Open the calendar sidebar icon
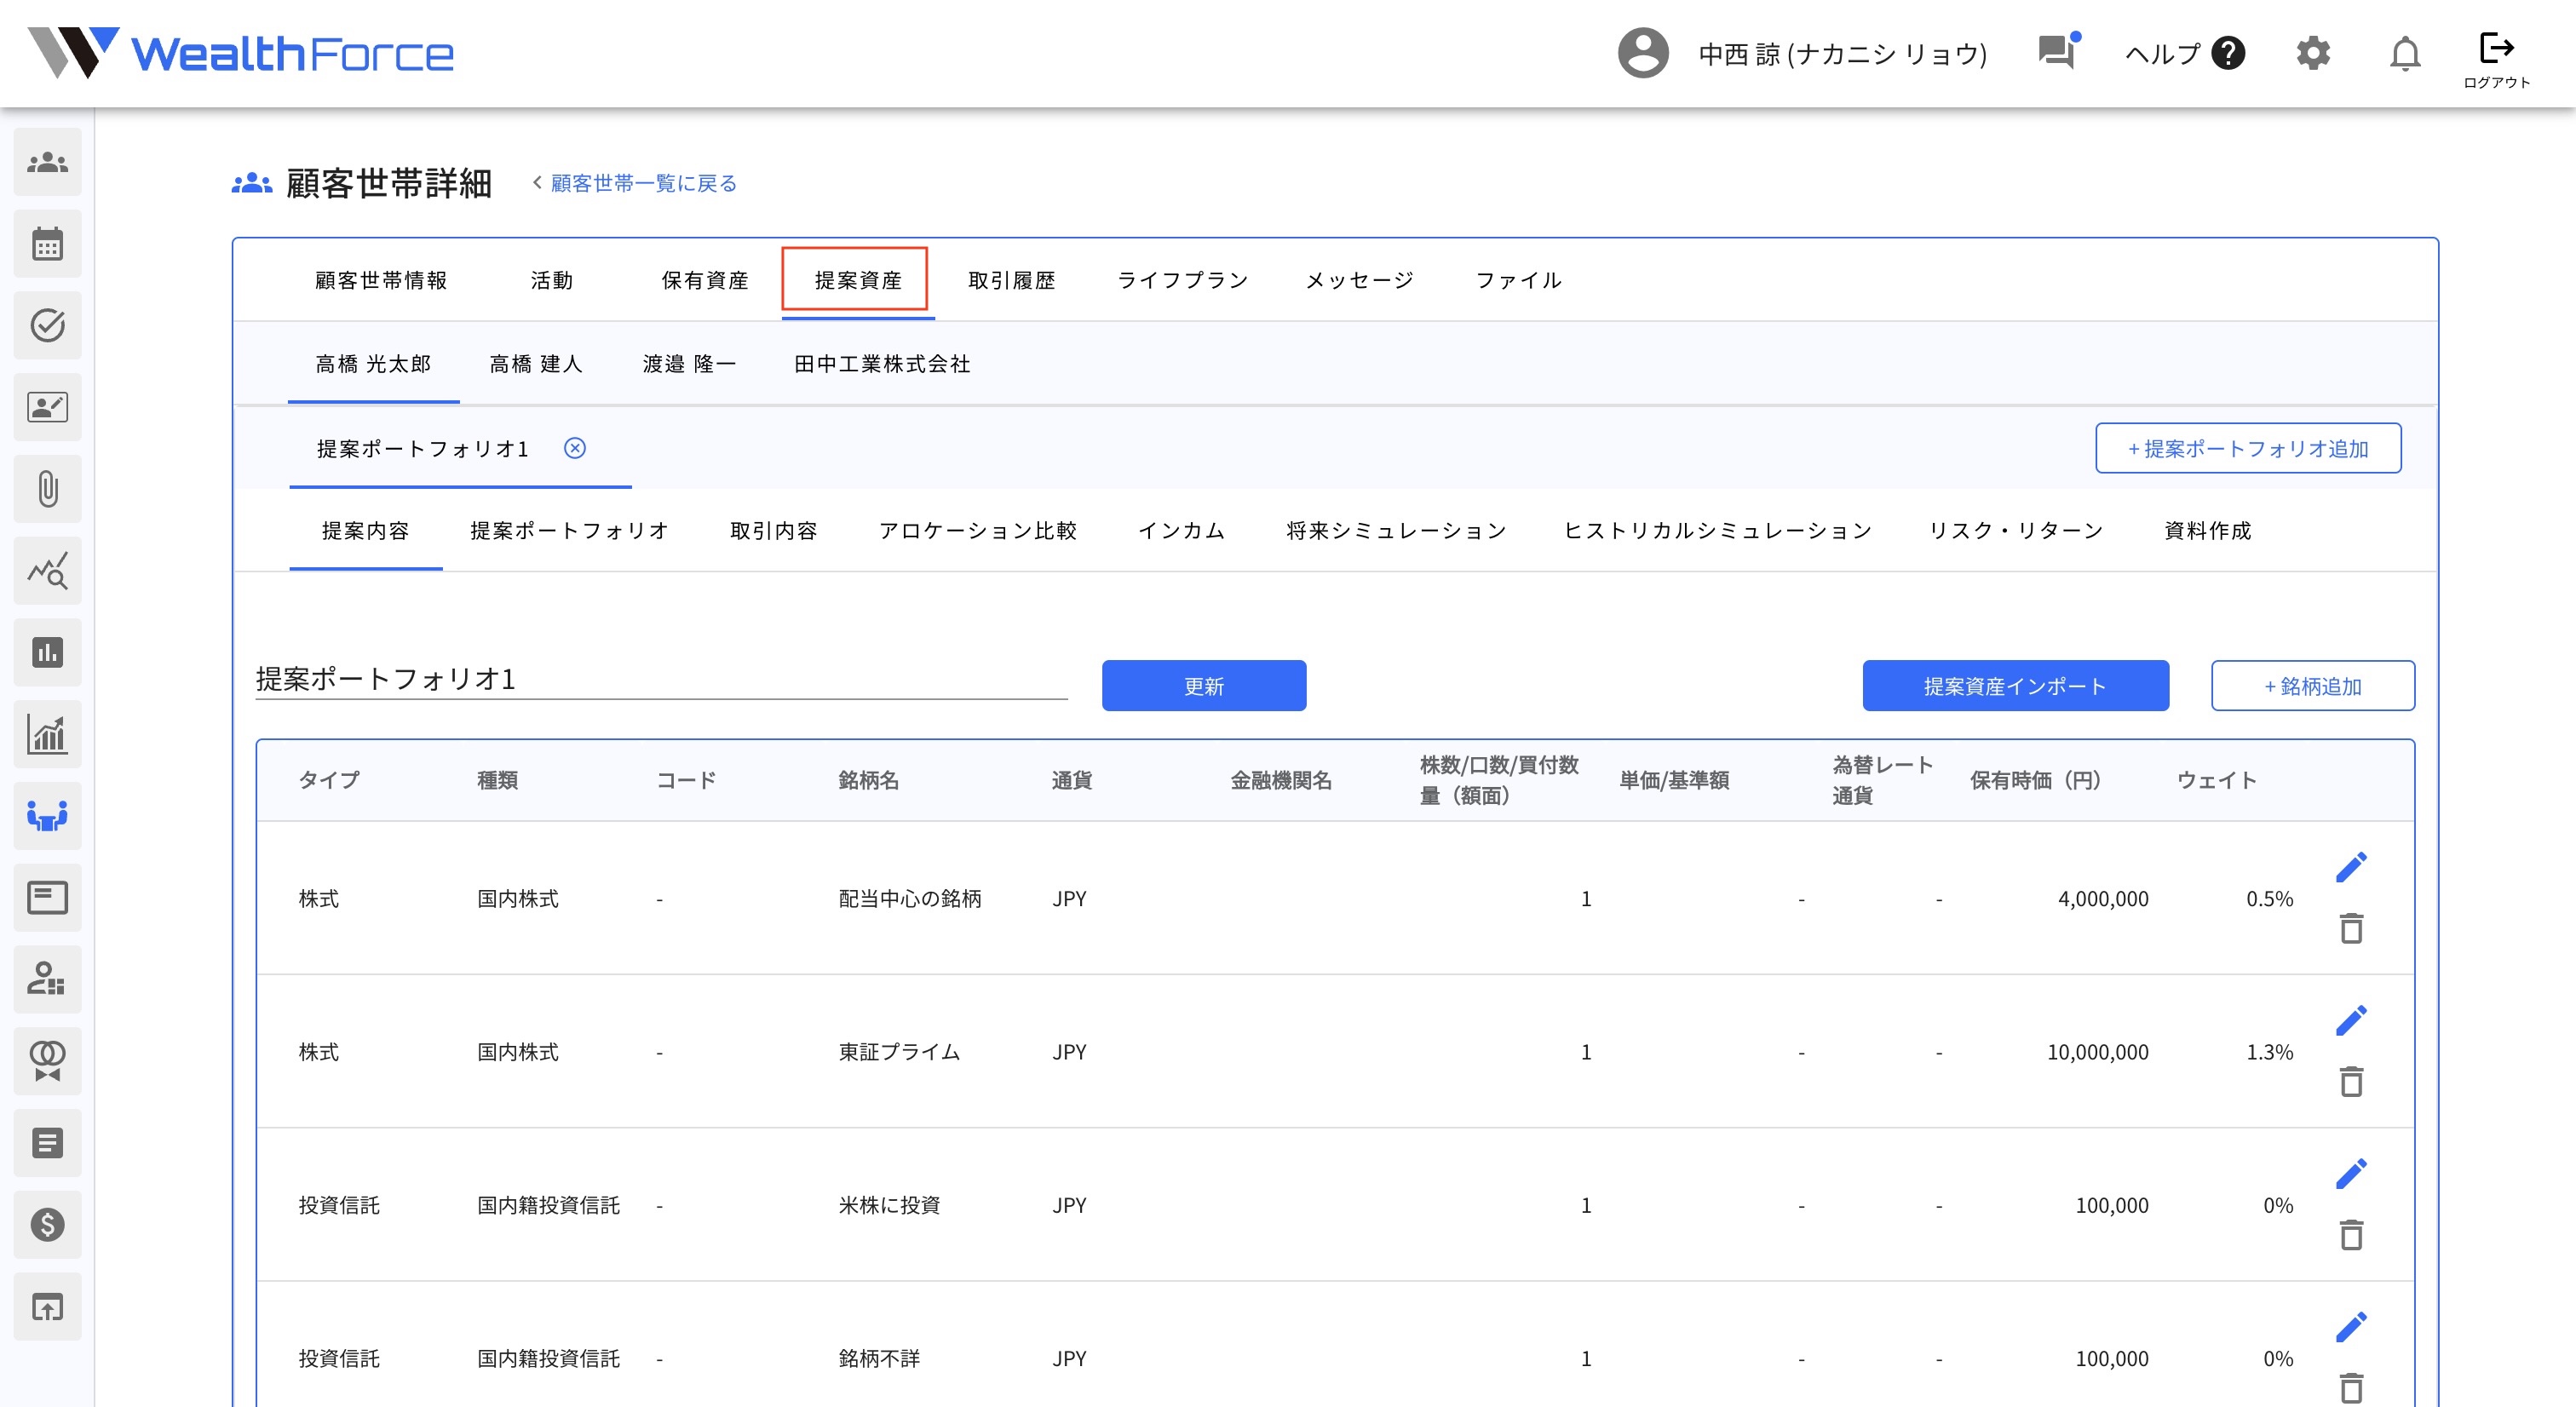 (x=47, y=244)
